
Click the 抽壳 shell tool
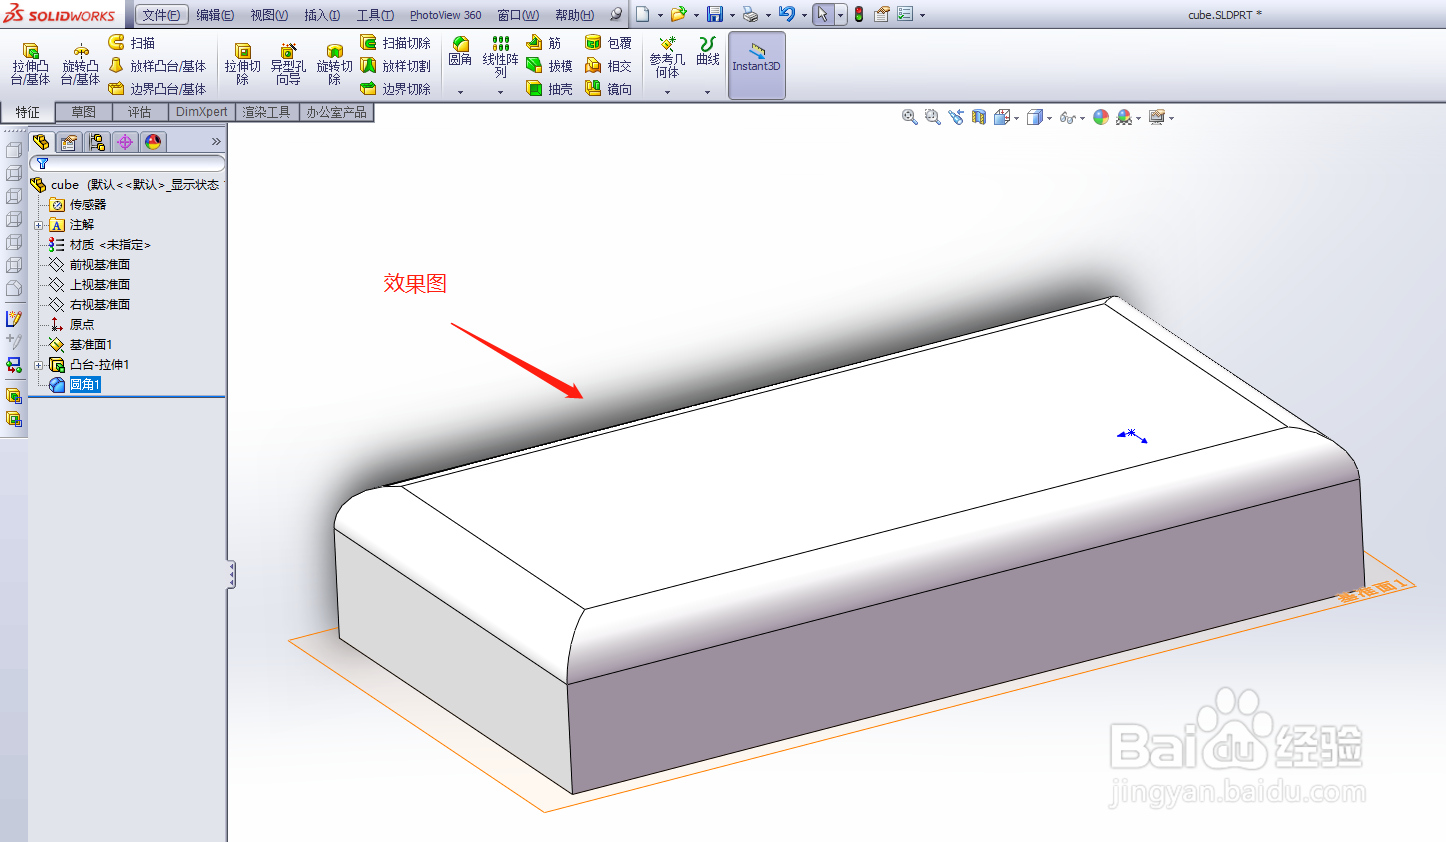(549, 89)
